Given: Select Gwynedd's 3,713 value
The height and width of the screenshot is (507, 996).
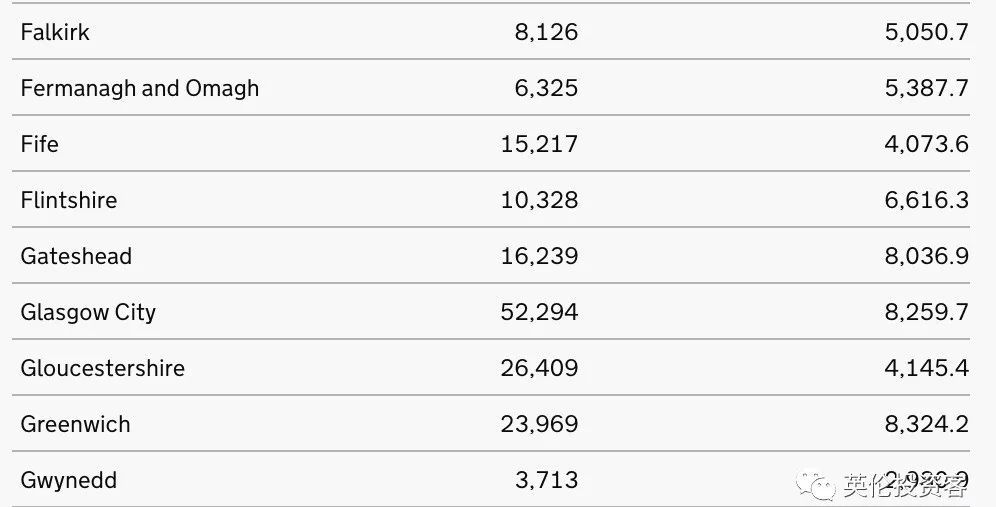Looking at the screenshot, I should 546,480.
